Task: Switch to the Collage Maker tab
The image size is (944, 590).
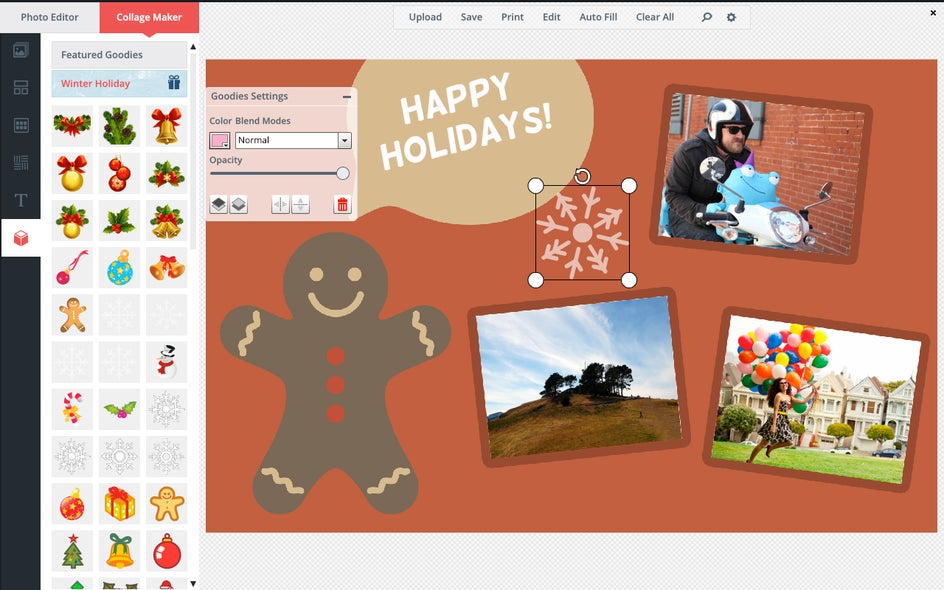Action: [x=149, y=17]
